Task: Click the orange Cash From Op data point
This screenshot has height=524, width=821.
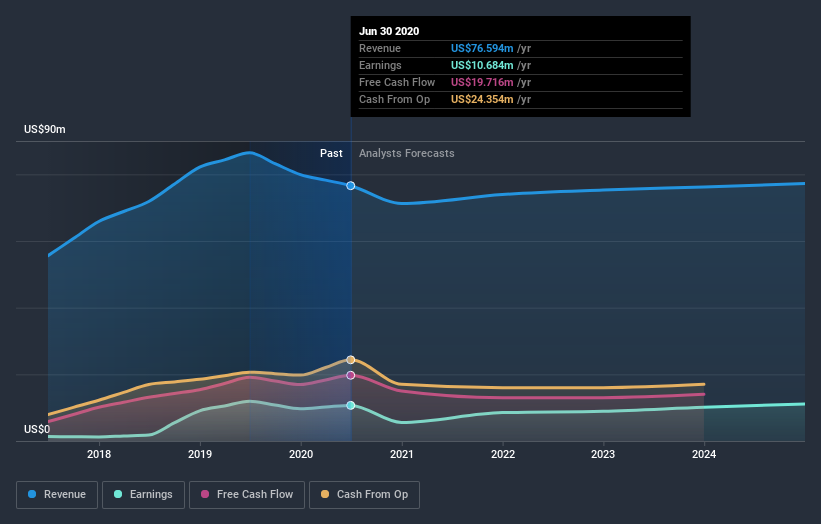Action: 351,360
